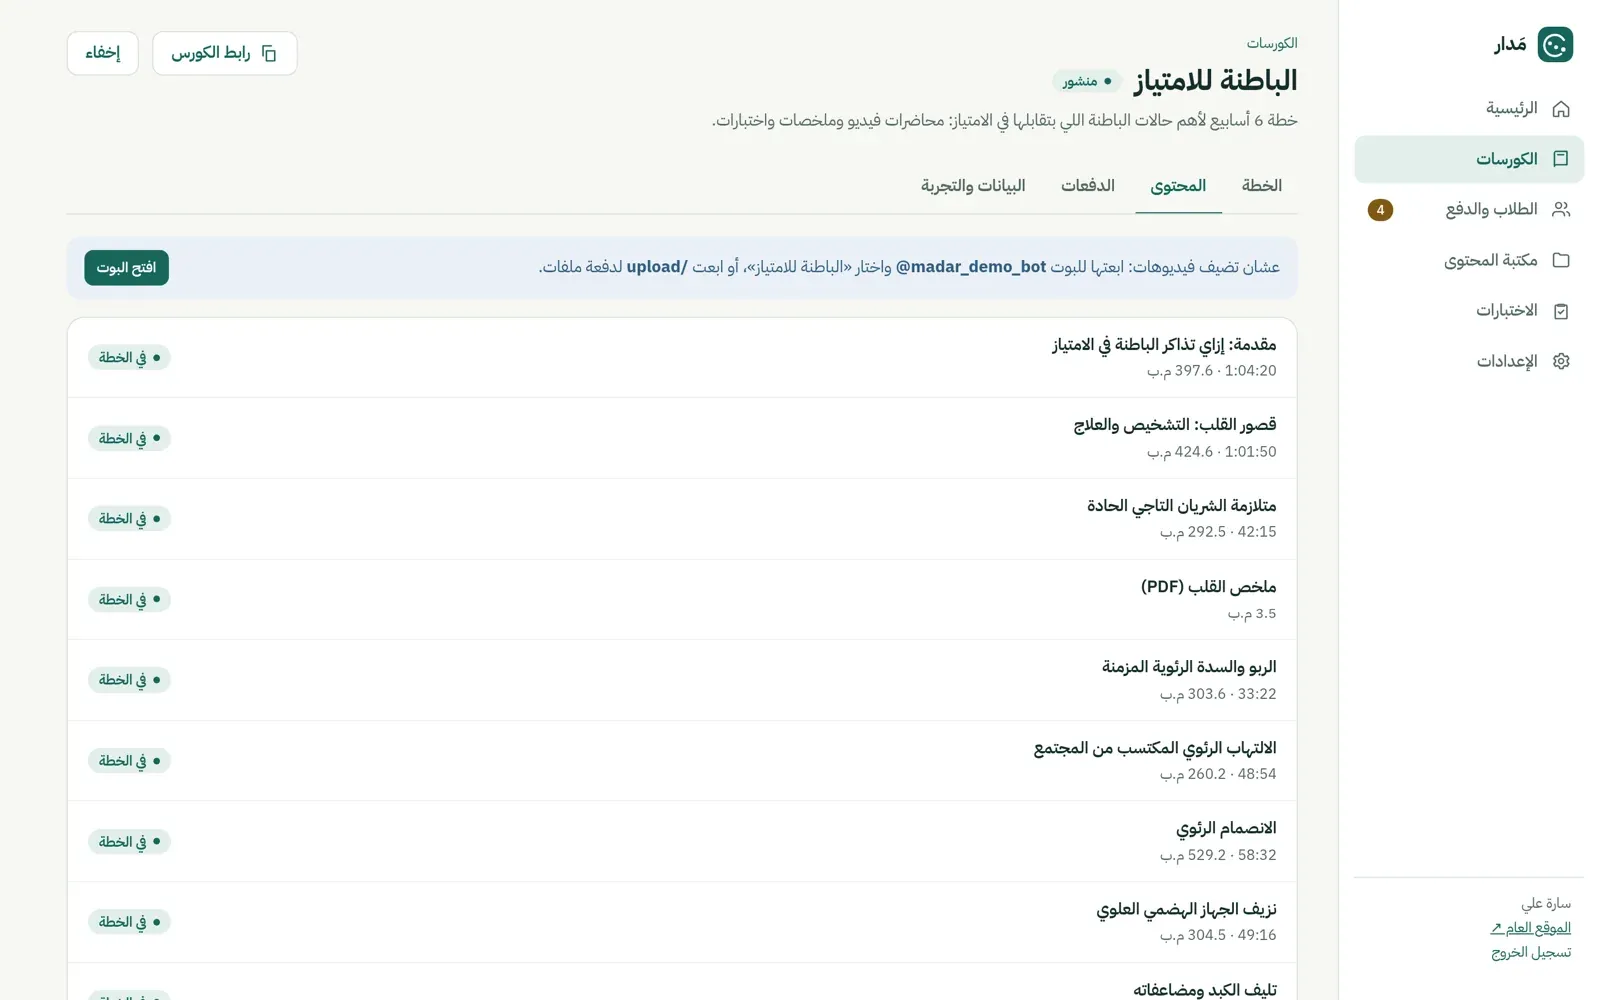Click the user name سارة علي
The height and width of the screenshot is (1000, 1600).
point(1546,904)
